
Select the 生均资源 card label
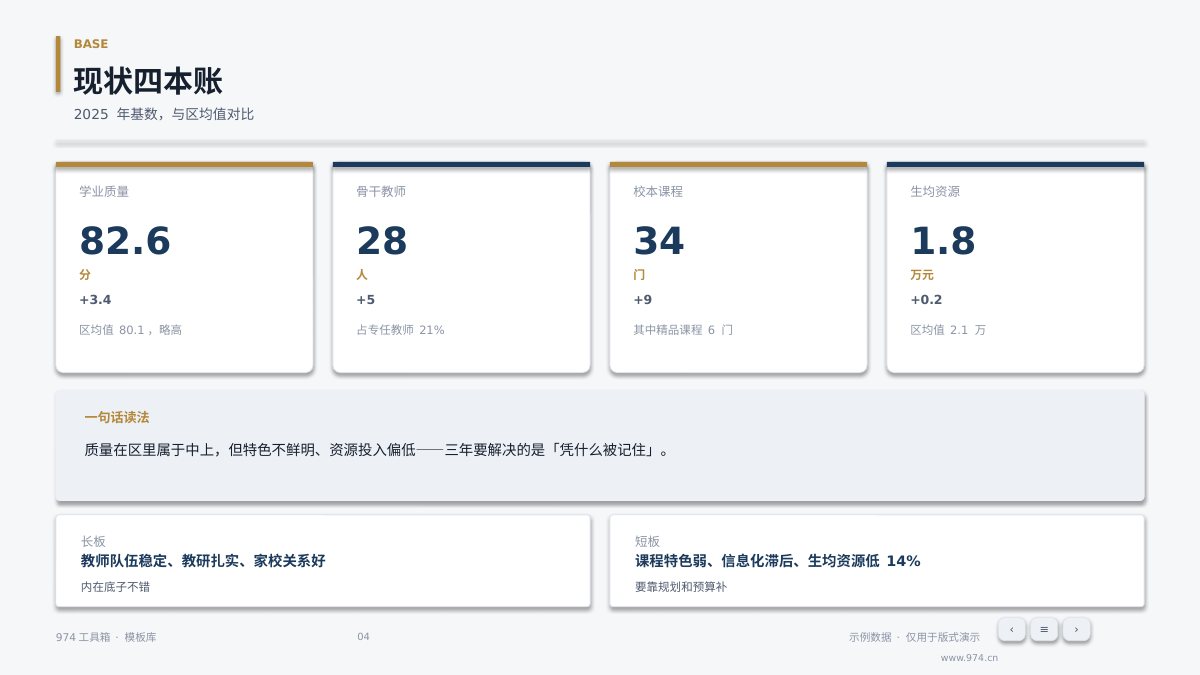tap(935, 191)
